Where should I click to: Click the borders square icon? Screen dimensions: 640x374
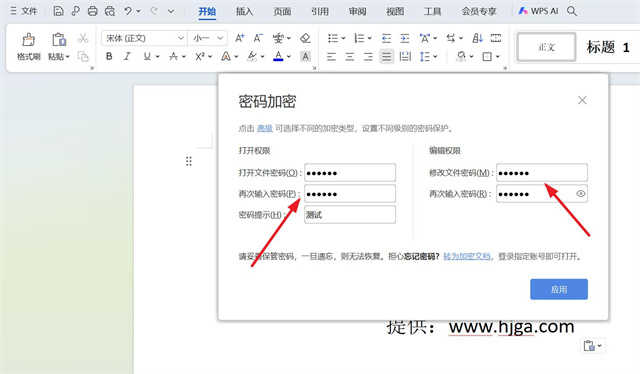[487, 56]
